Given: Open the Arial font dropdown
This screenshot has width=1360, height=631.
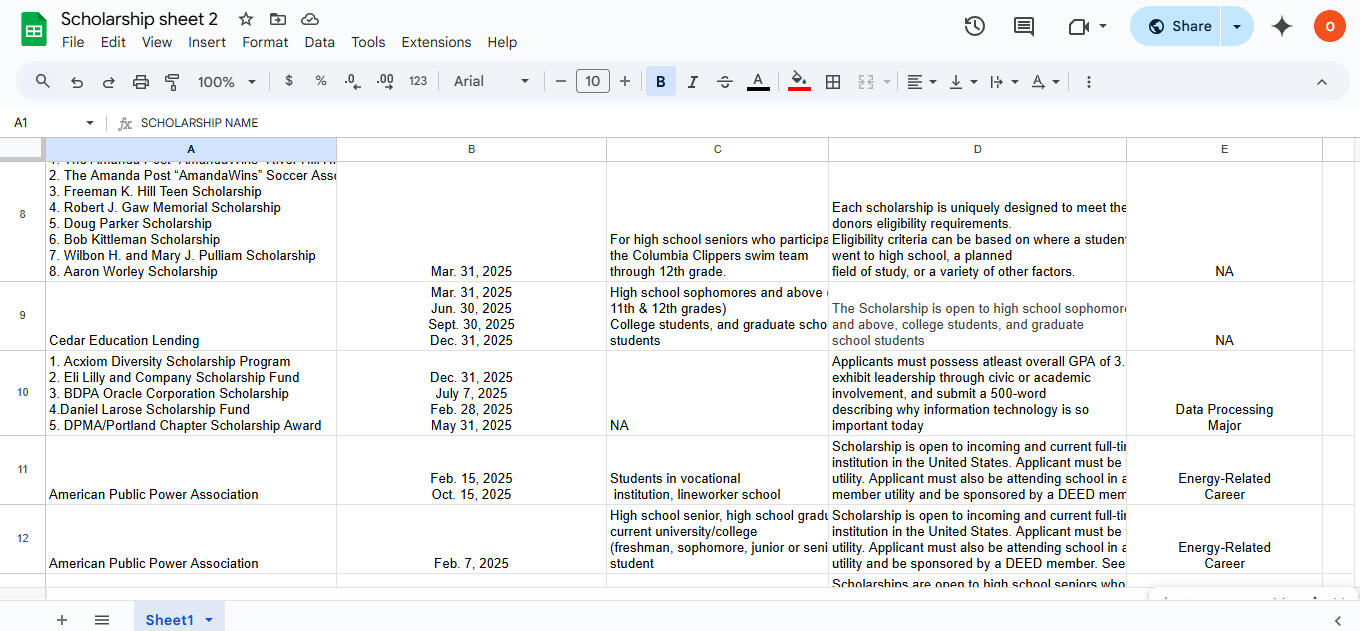Looking at the screenshot, I should (x=491, y=82).
